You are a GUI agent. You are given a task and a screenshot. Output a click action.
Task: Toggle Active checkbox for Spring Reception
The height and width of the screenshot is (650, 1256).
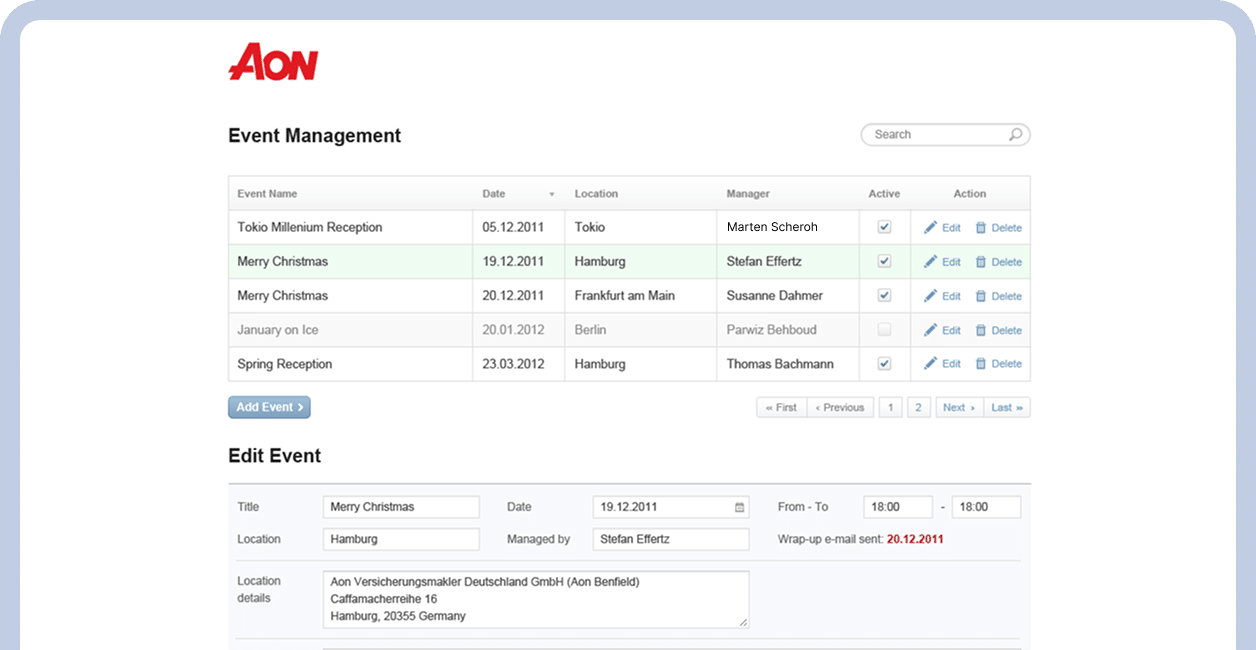click(884, 364)
